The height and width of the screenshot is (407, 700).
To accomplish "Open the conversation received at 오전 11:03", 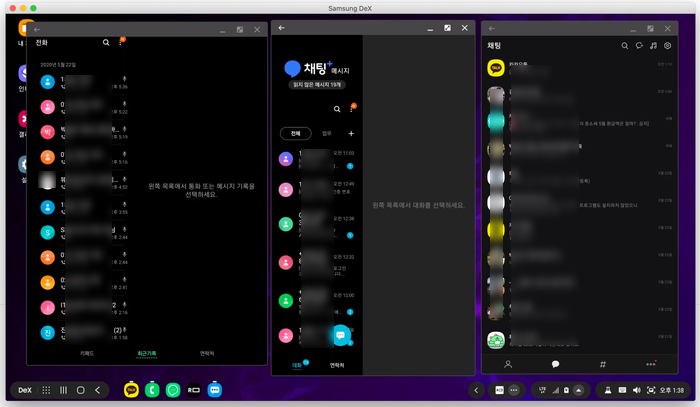I will [317, 159].
